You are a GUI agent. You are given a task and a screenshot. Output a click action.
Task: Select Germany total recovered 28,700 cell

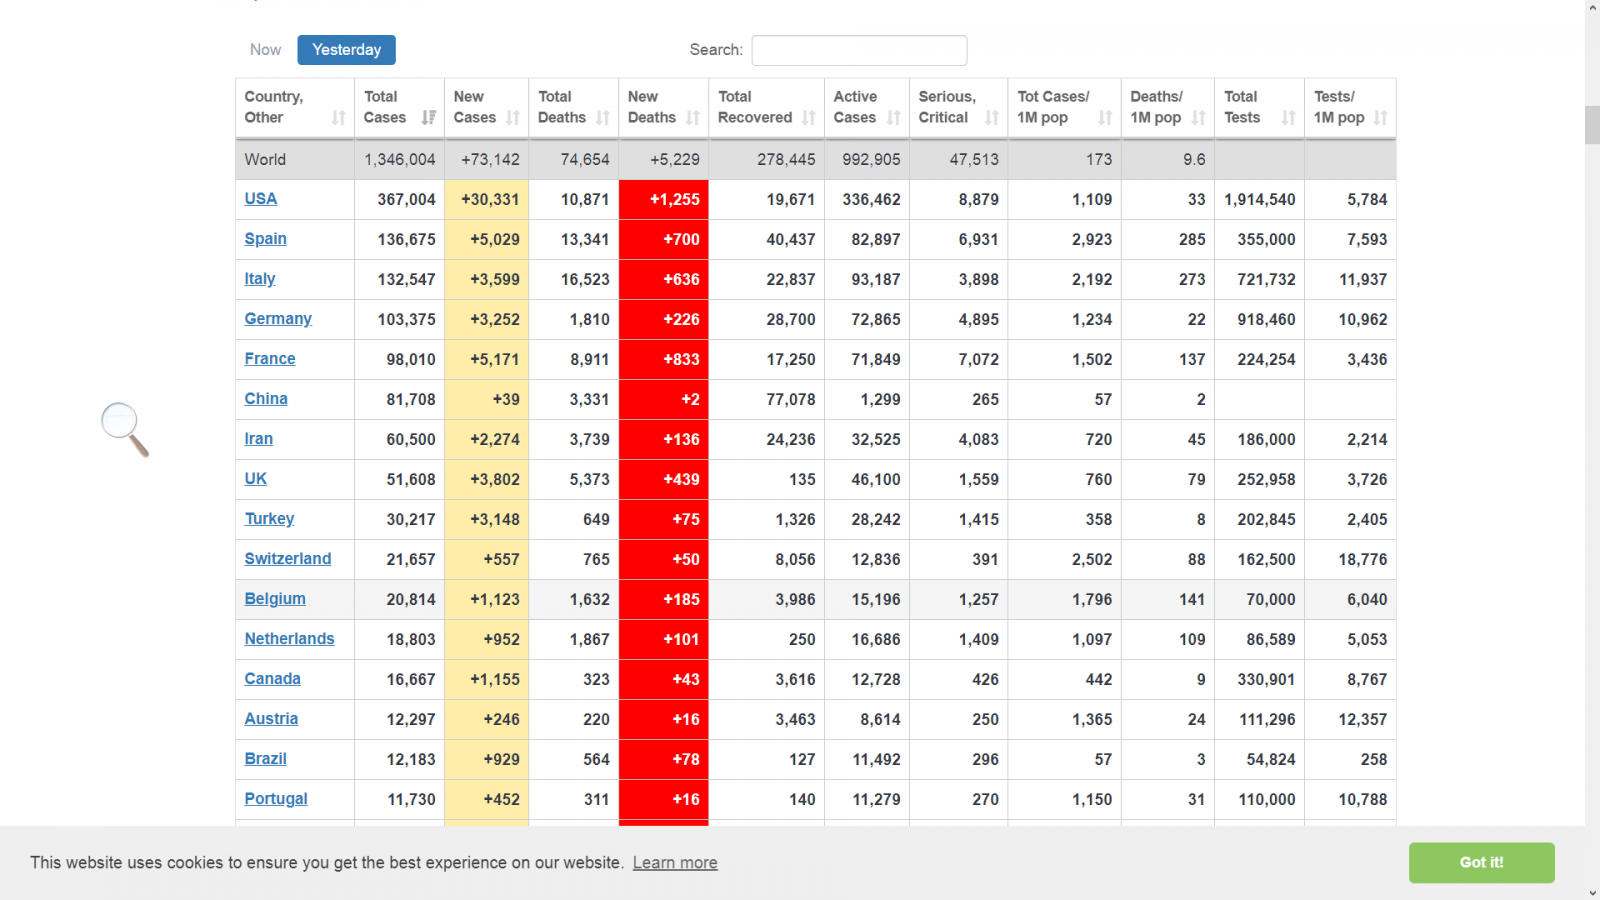[767, 320]
